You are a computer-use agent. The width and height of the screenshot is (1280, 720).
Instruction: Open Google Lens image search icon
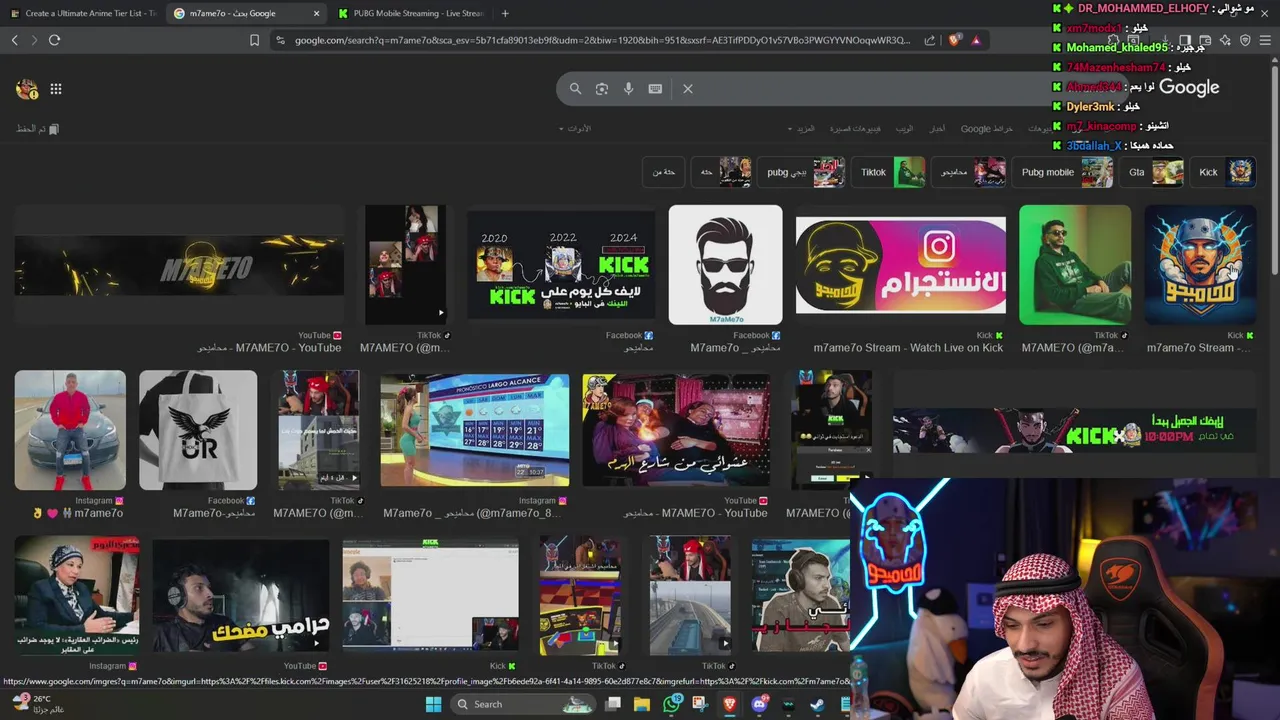click(602, 89)
